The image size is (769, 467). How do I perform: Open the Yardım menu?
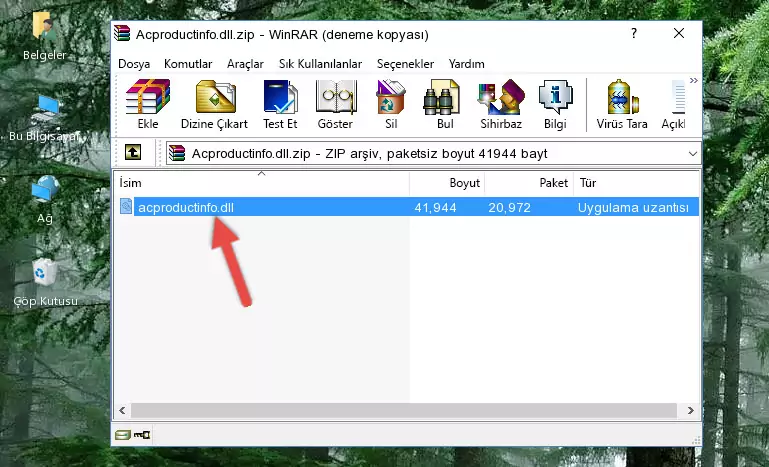pyautogui.click(x=466, y=64)
